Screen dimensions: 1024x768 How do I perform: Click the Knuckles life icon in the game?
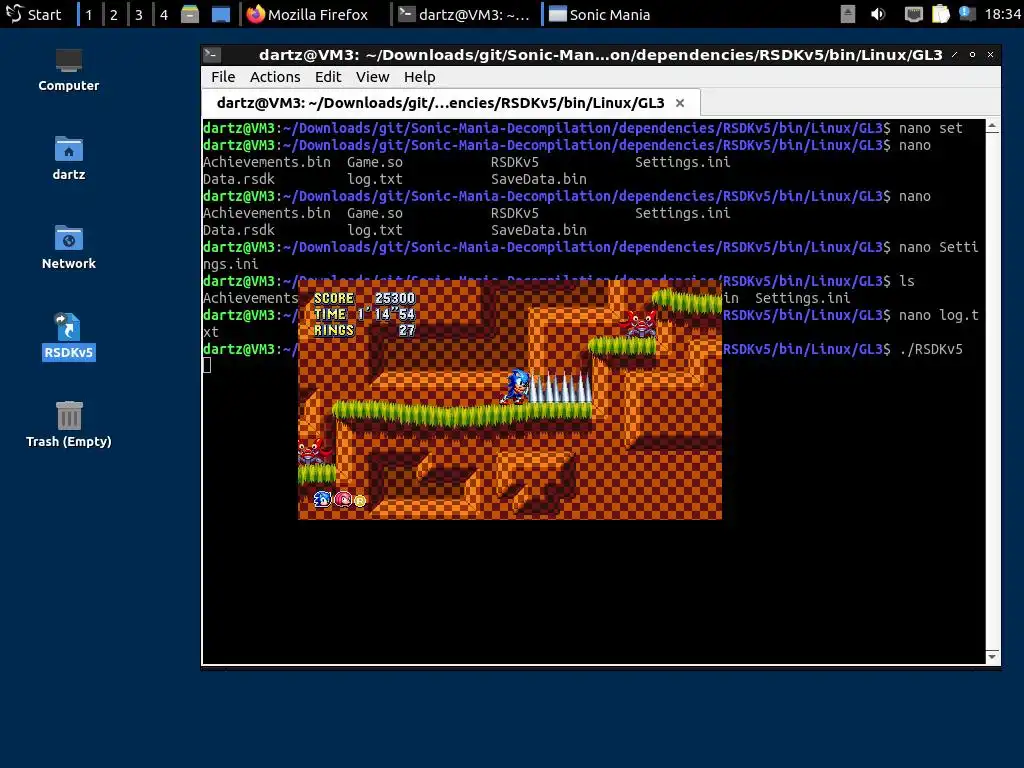[x=343, y=500]
